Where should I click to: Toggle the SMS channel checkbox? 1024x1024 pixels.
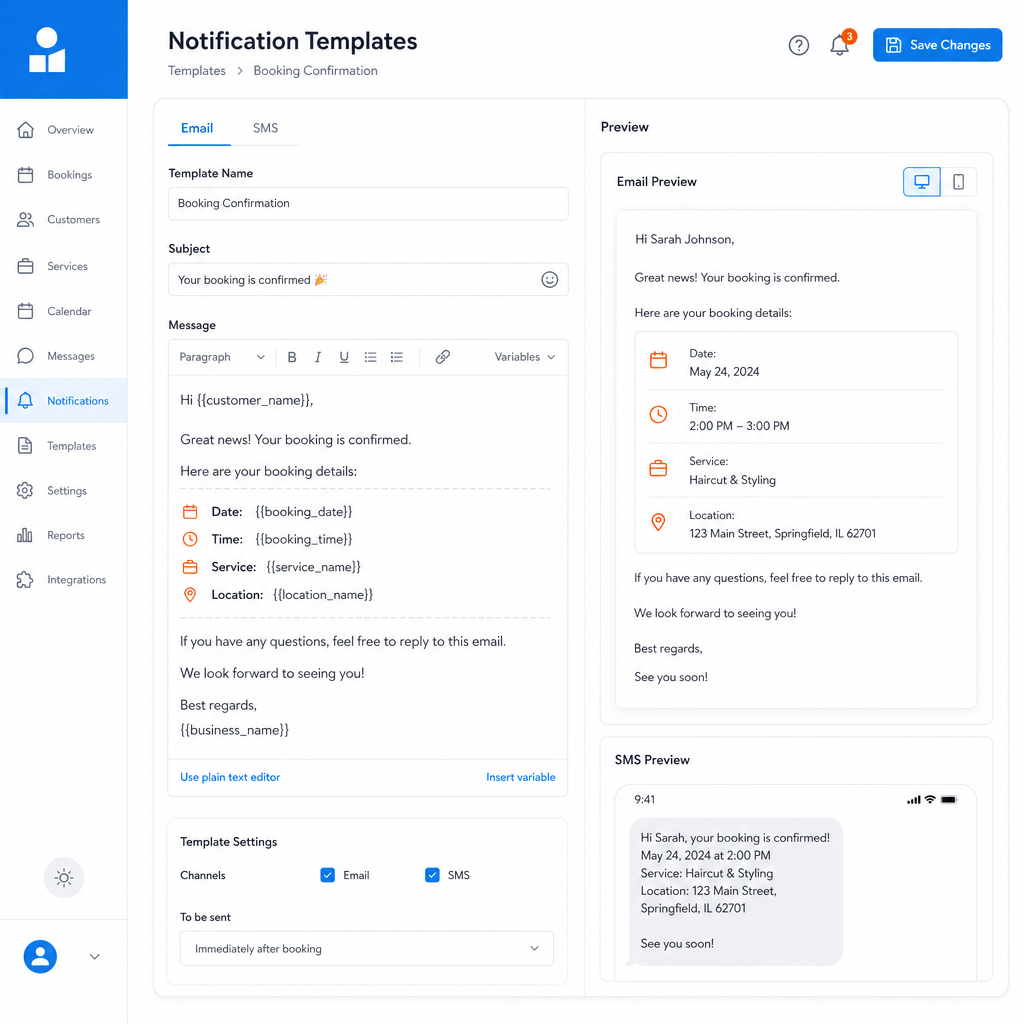[432, 875]
